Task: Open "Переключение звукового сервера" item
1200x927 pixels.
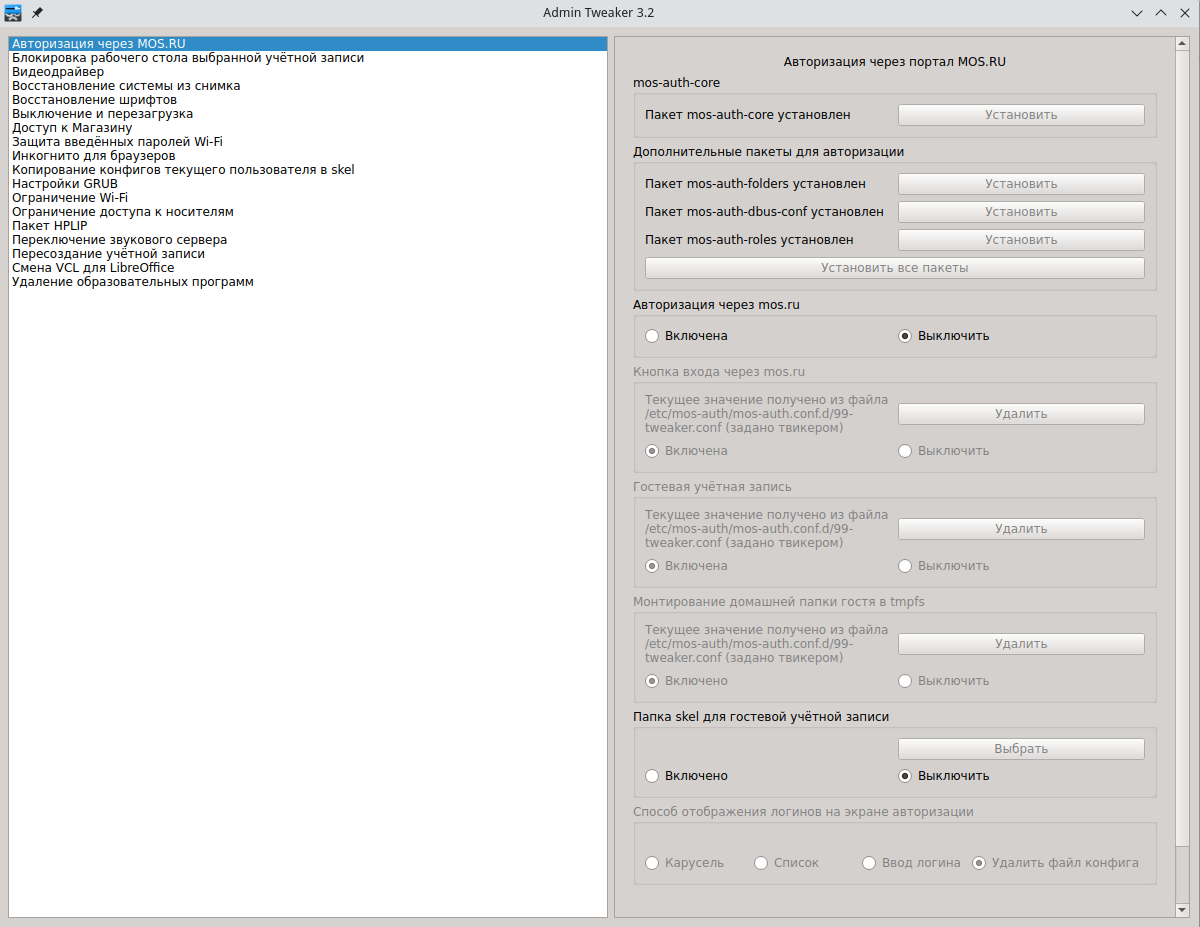Action: coord(119,240)
